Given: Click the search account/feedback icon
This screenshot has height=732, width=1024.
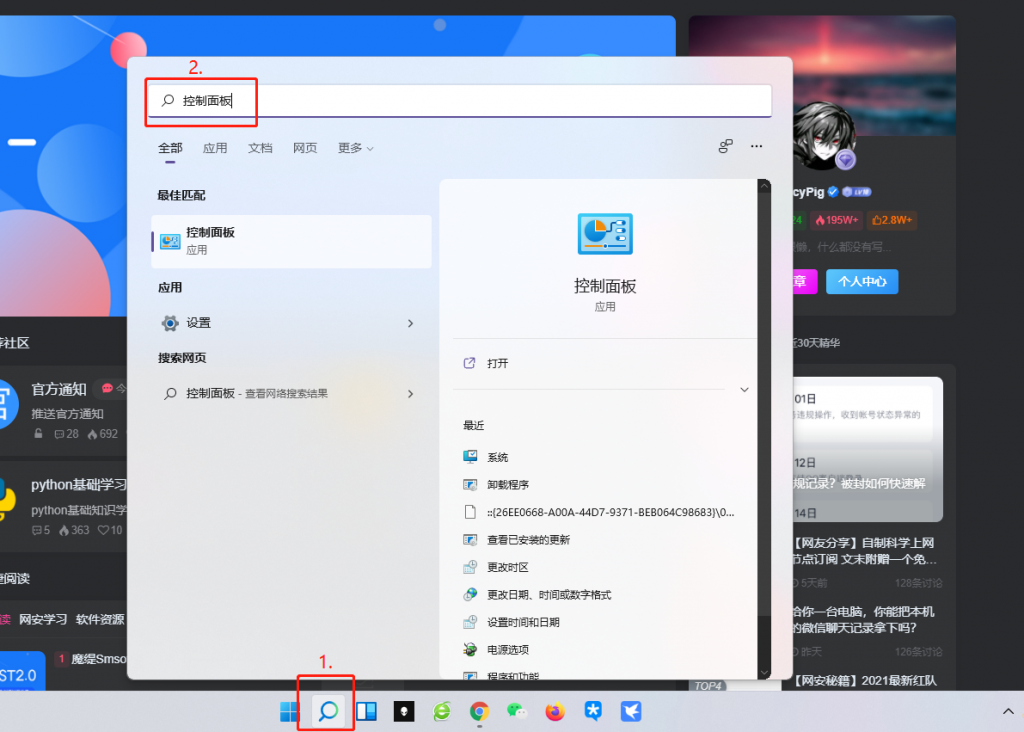Looking at the screenshot, I should [x=725, y=146].
